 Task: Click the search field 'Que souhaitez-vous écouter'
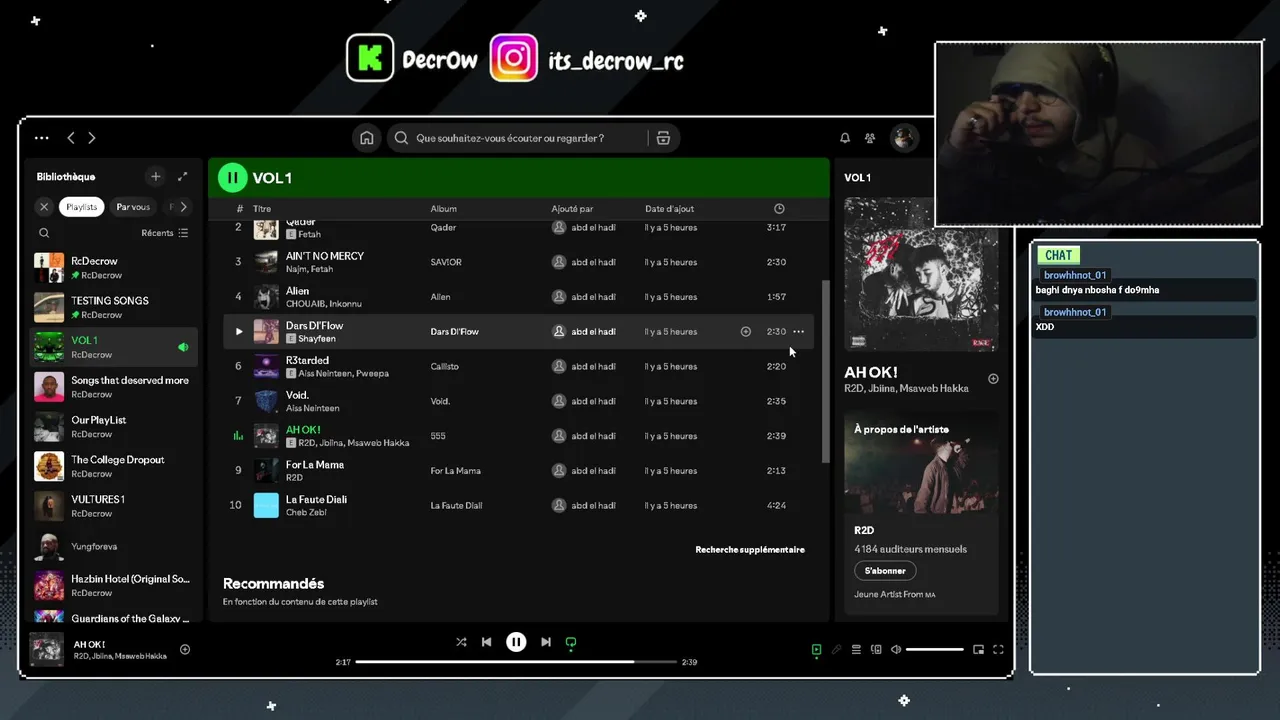pos(516,138)
